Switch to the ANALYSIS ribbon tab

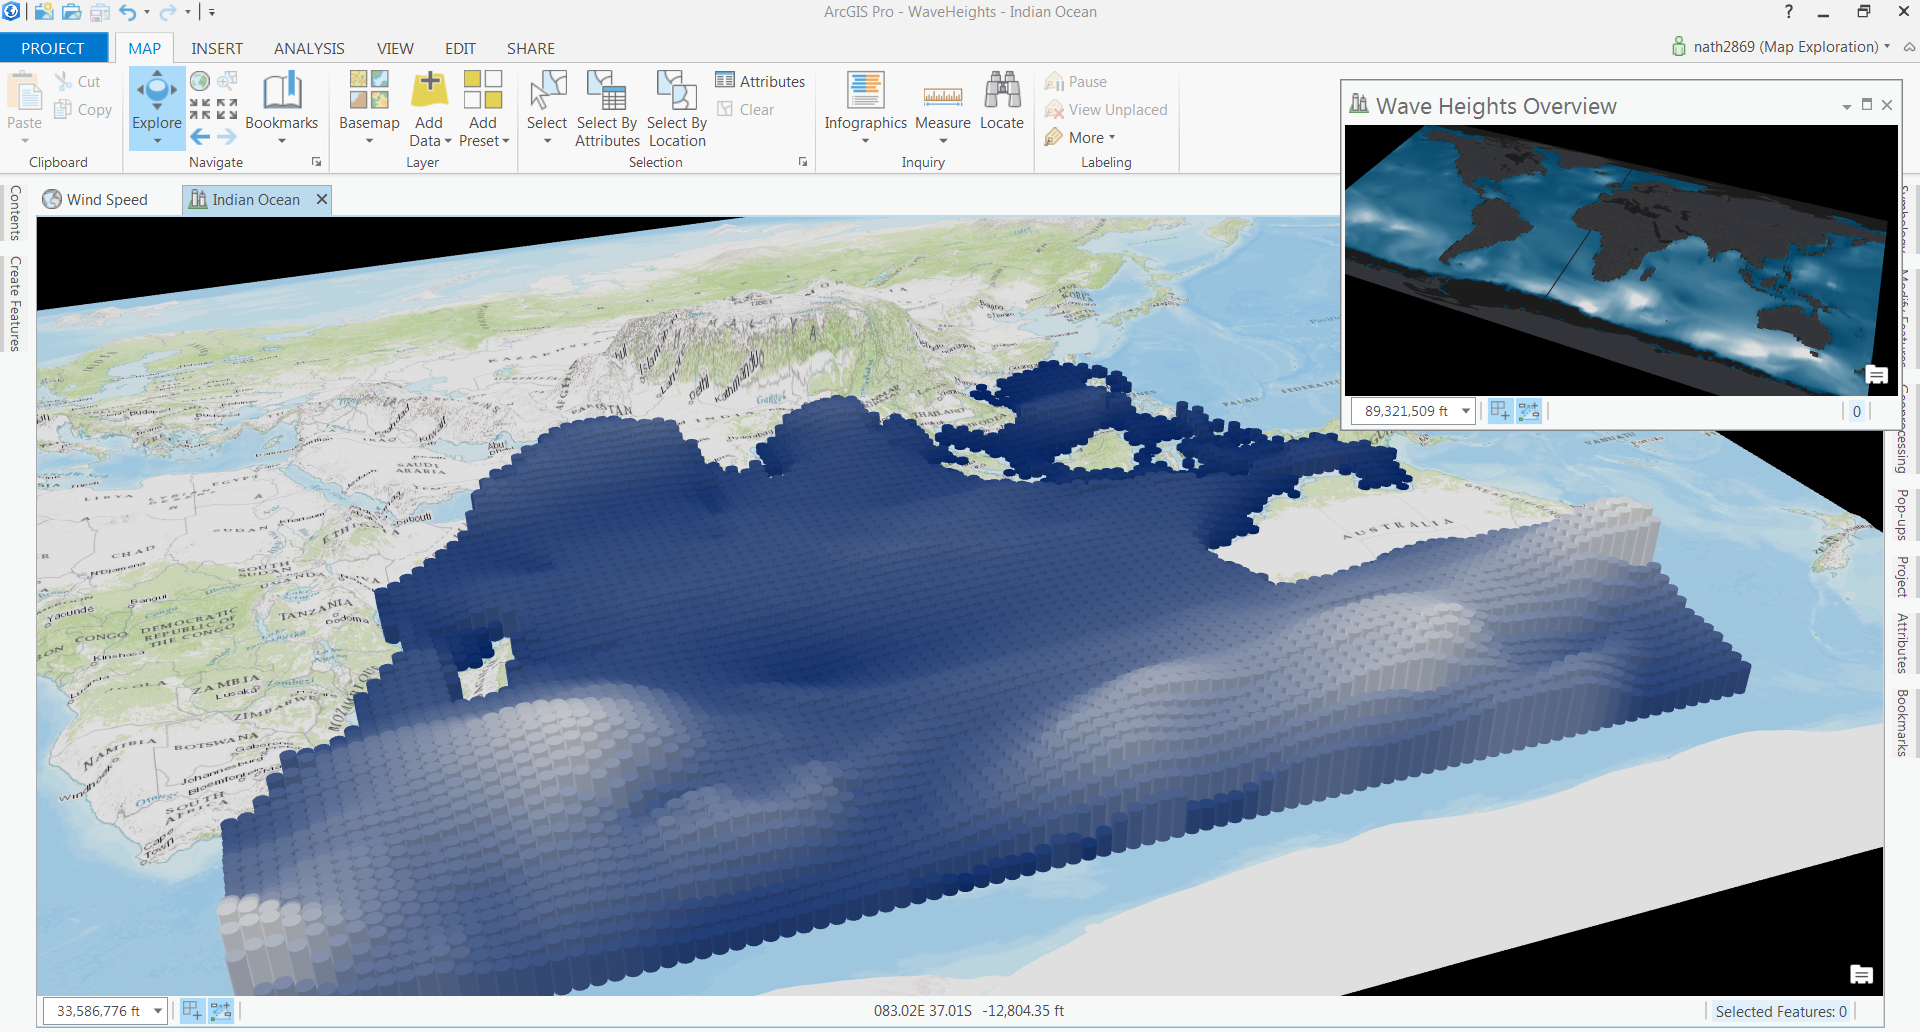tap(309, 48)
